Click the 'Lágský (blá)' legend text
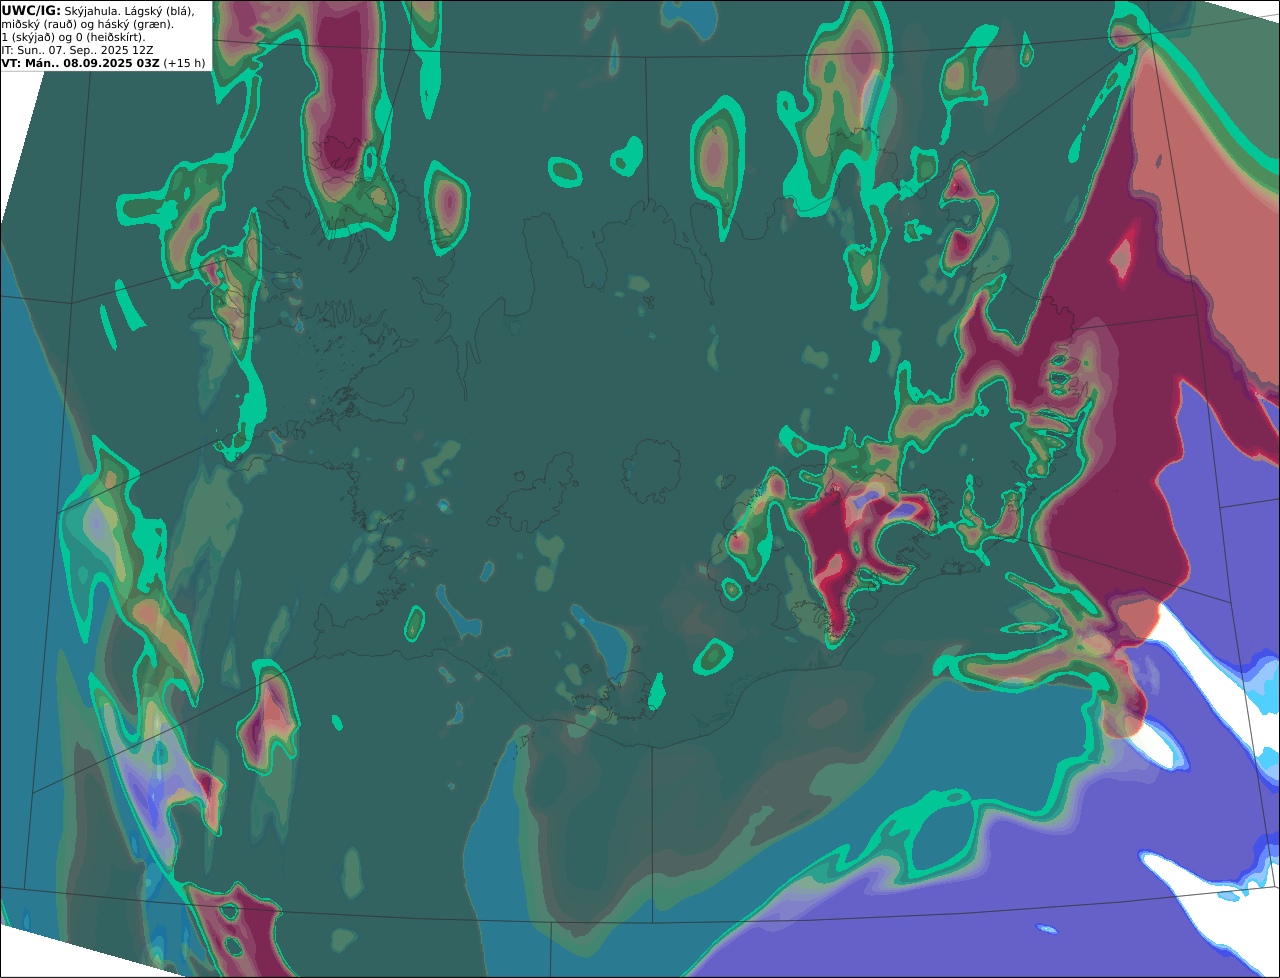The height and width of the screenshot is (978, 1280). pyautogui.click(x=159, y=12)
